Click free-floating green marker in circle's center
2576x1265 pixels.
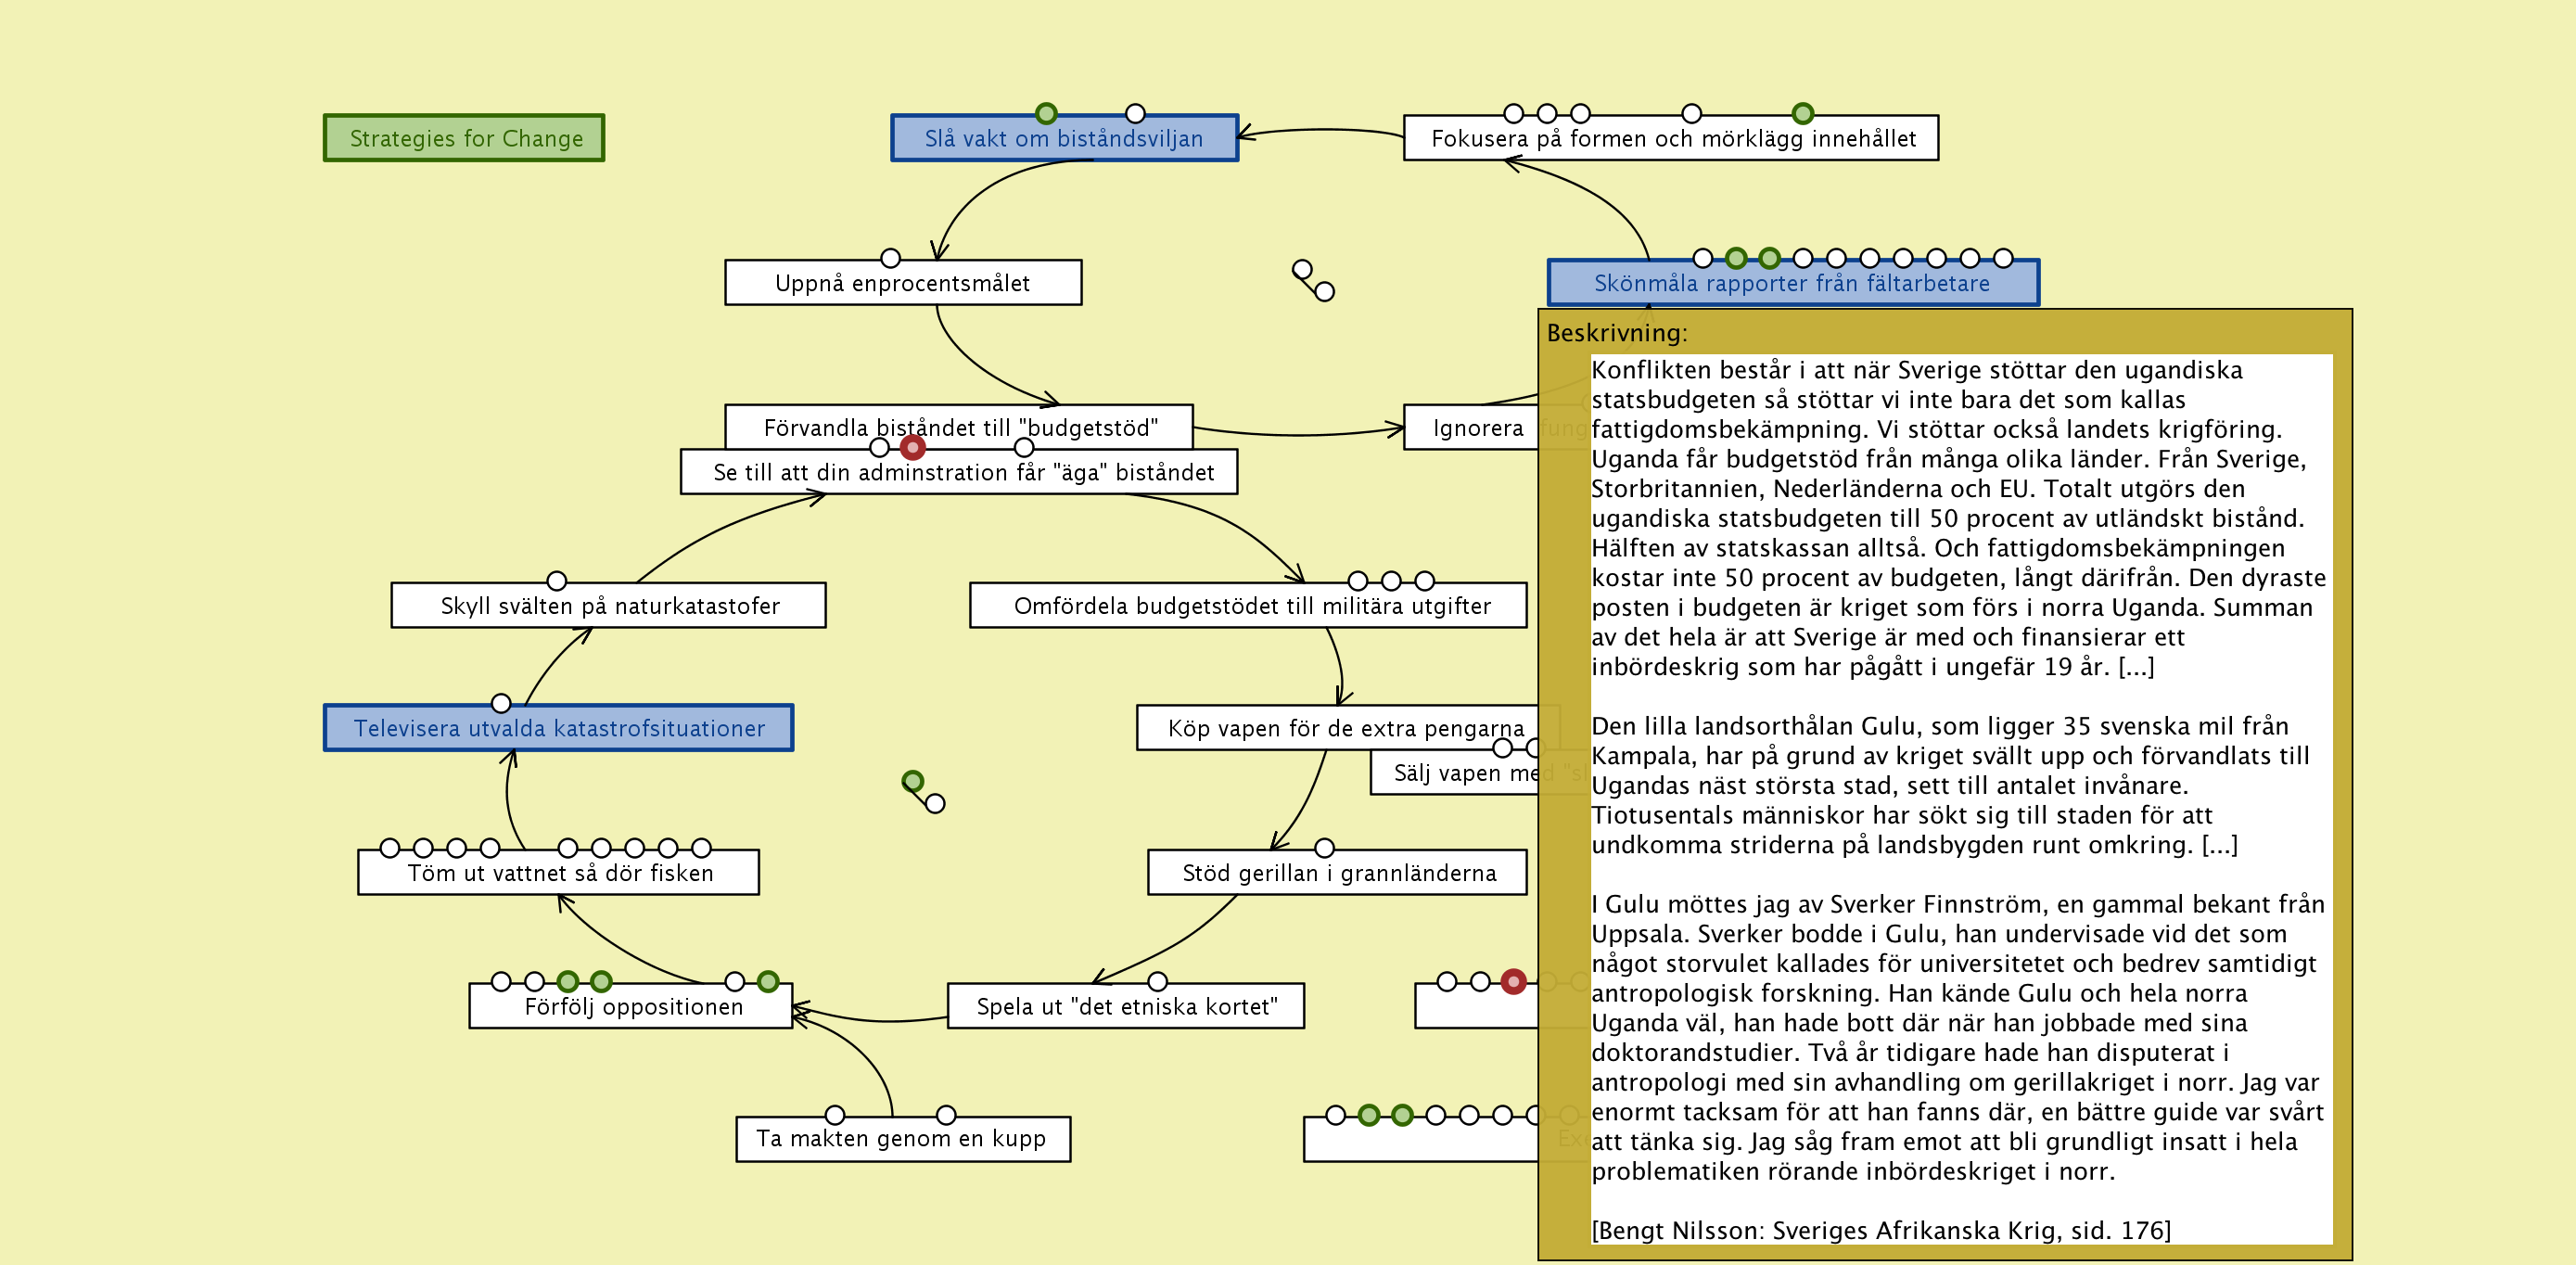[912, 781]
